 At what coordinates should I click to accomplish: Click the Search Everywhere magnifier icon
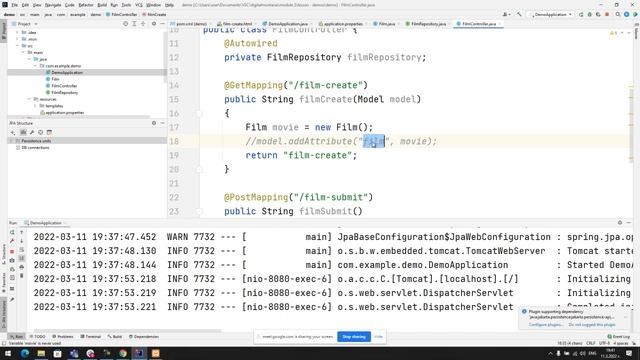click(x=618, y=14)
